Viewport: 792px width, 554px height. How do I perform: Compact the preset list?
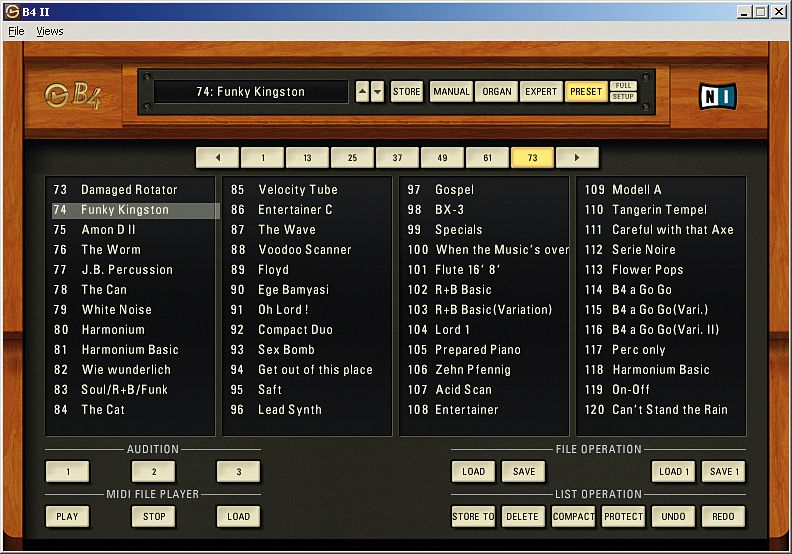[573, 517]
